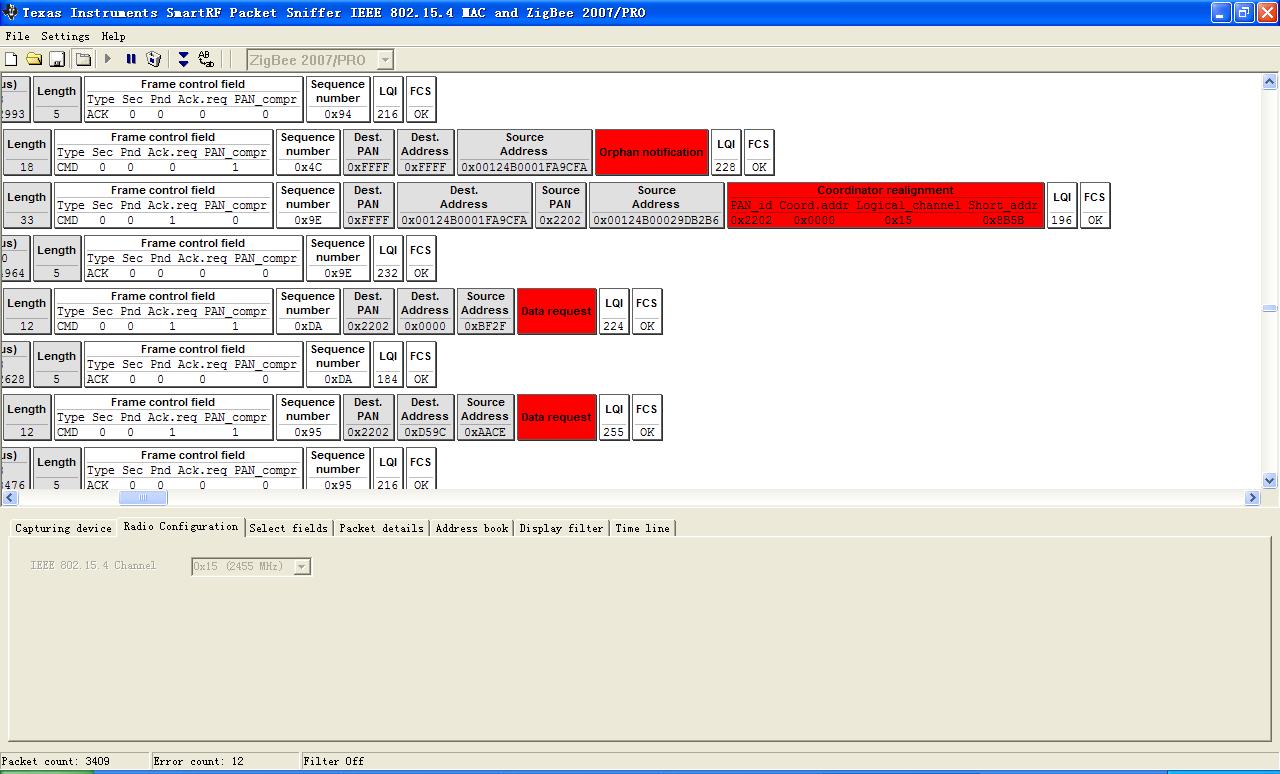Image resolution: width=1280 pixels, height=774 pixels.
Task: Click the LQI value 184
Action: click(388, 379)
